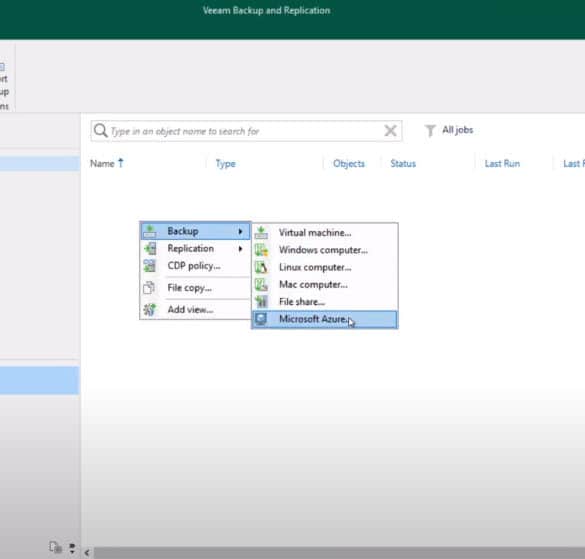Click the All jobs filter funnel icon
The width and height of the screenshot is (585, 559).
tap(430, 131)
